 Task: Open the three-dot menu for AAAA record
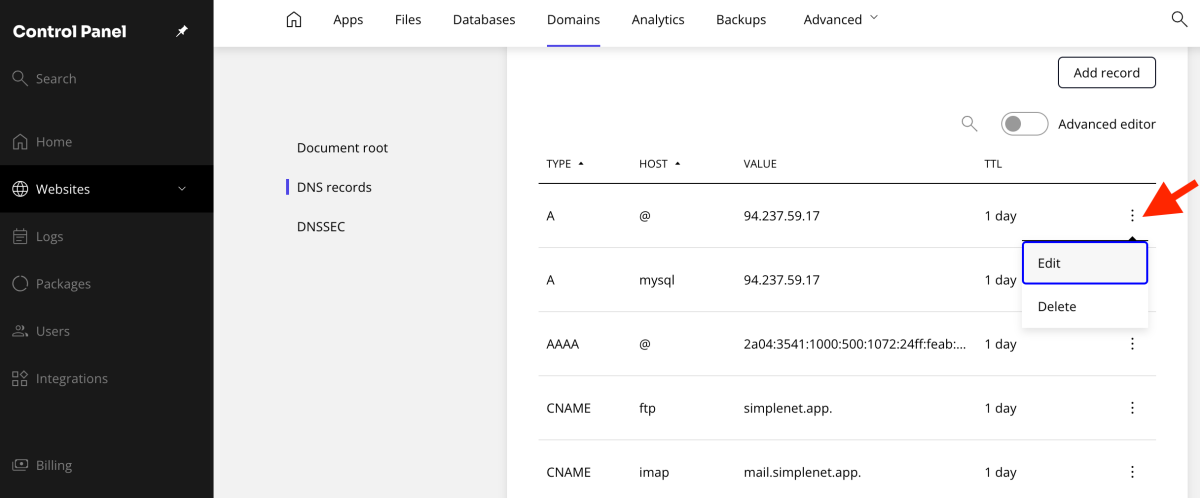point(1132,344)
